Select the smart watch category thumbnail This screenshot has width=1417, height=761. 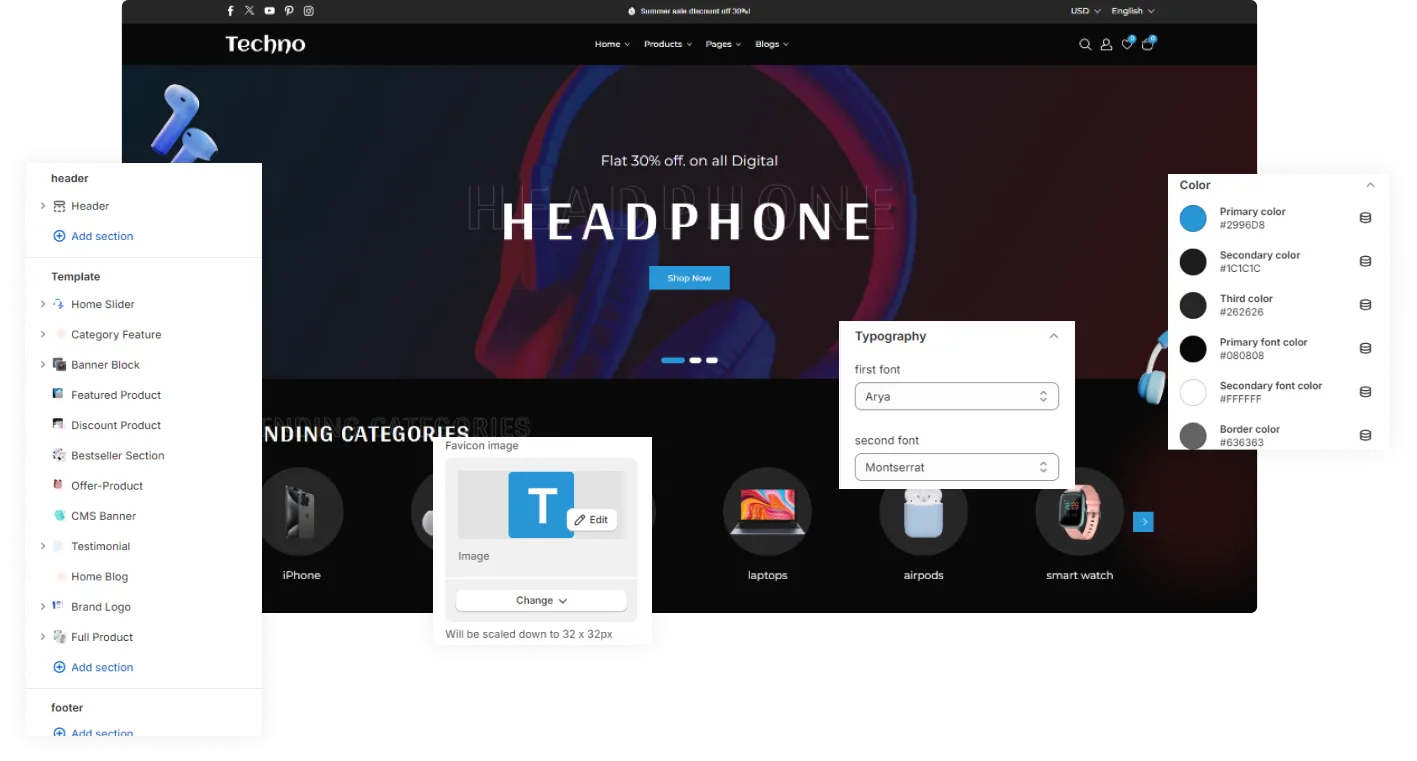point(1079,512)
